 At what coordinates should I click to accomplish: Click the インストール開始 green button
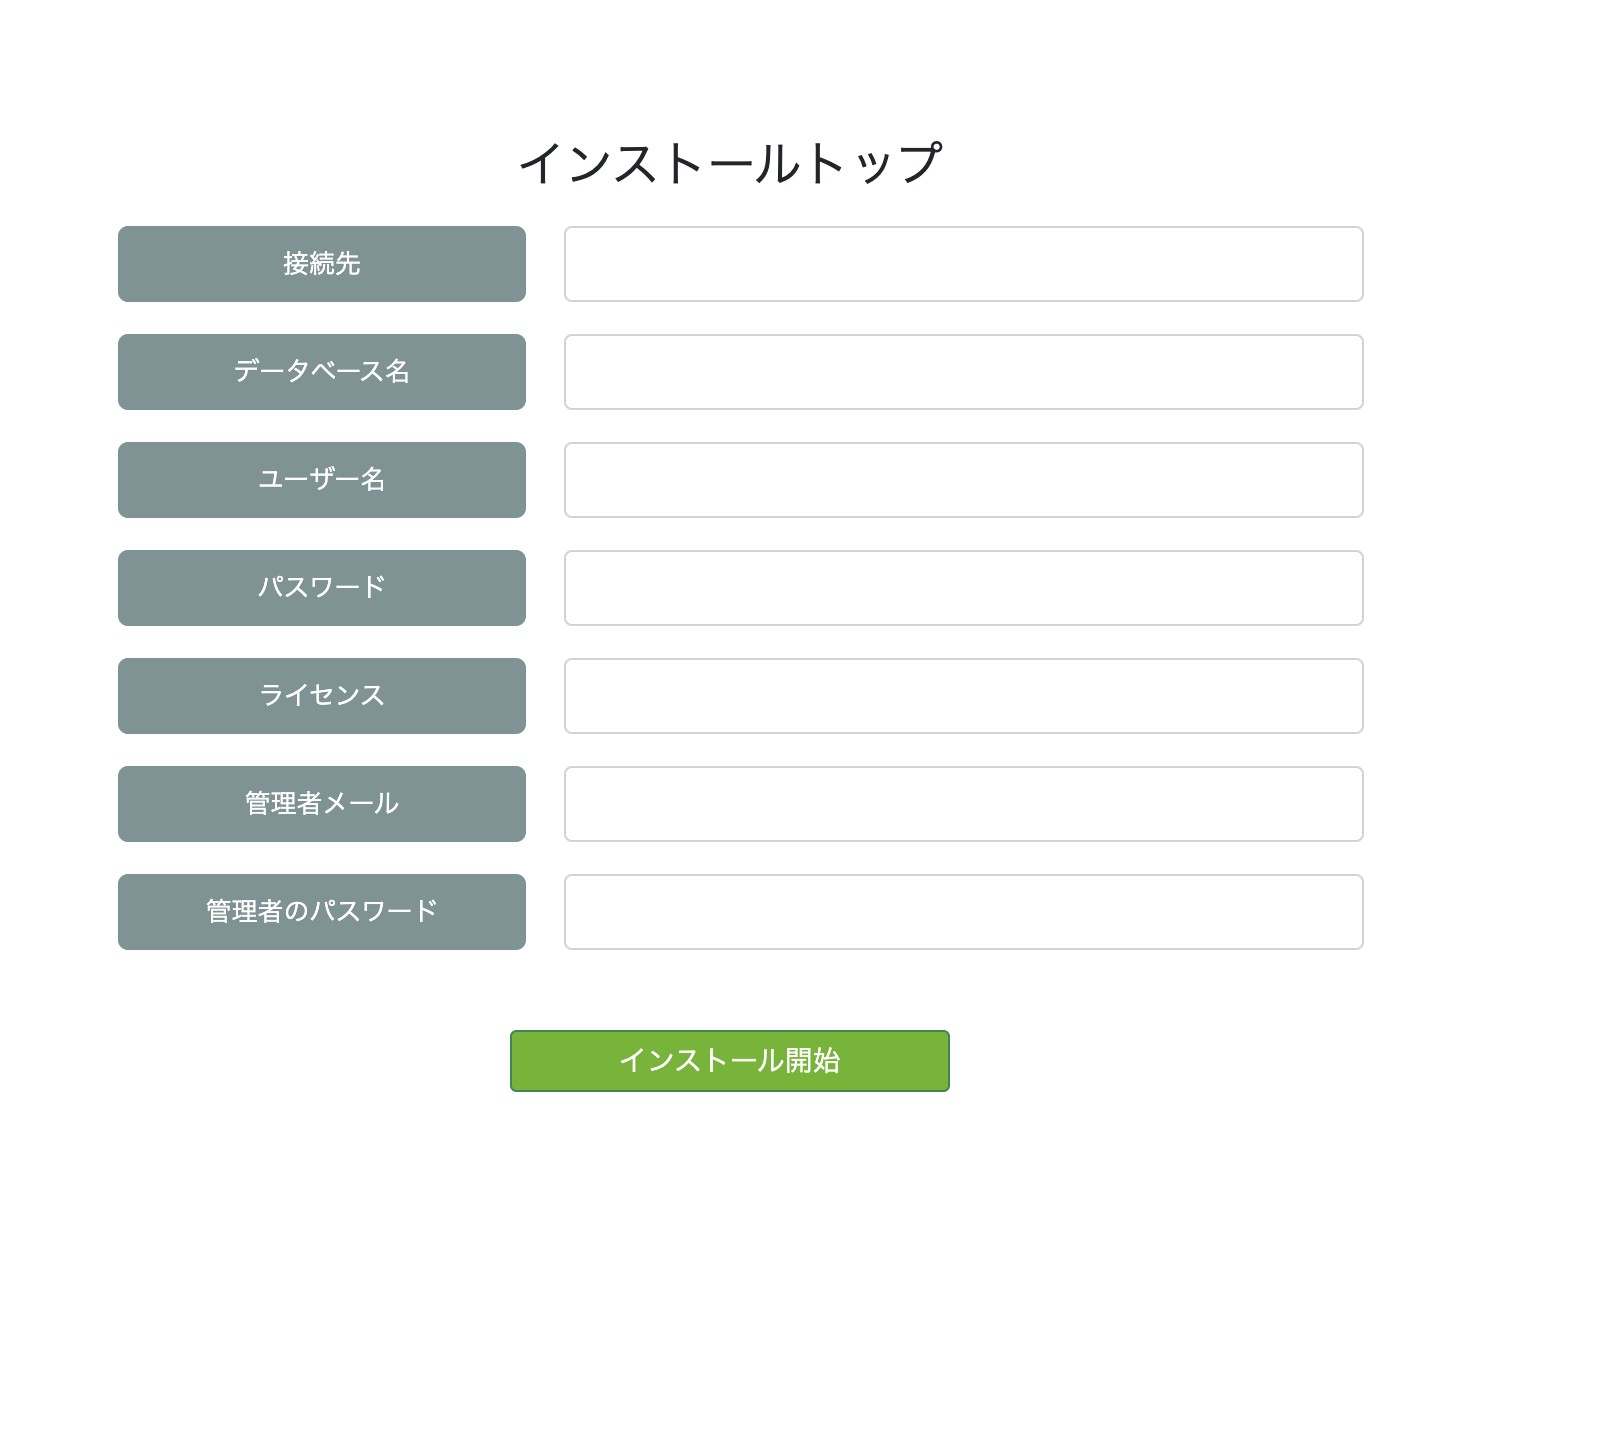pyautogui.click(x=729, y=1061)
